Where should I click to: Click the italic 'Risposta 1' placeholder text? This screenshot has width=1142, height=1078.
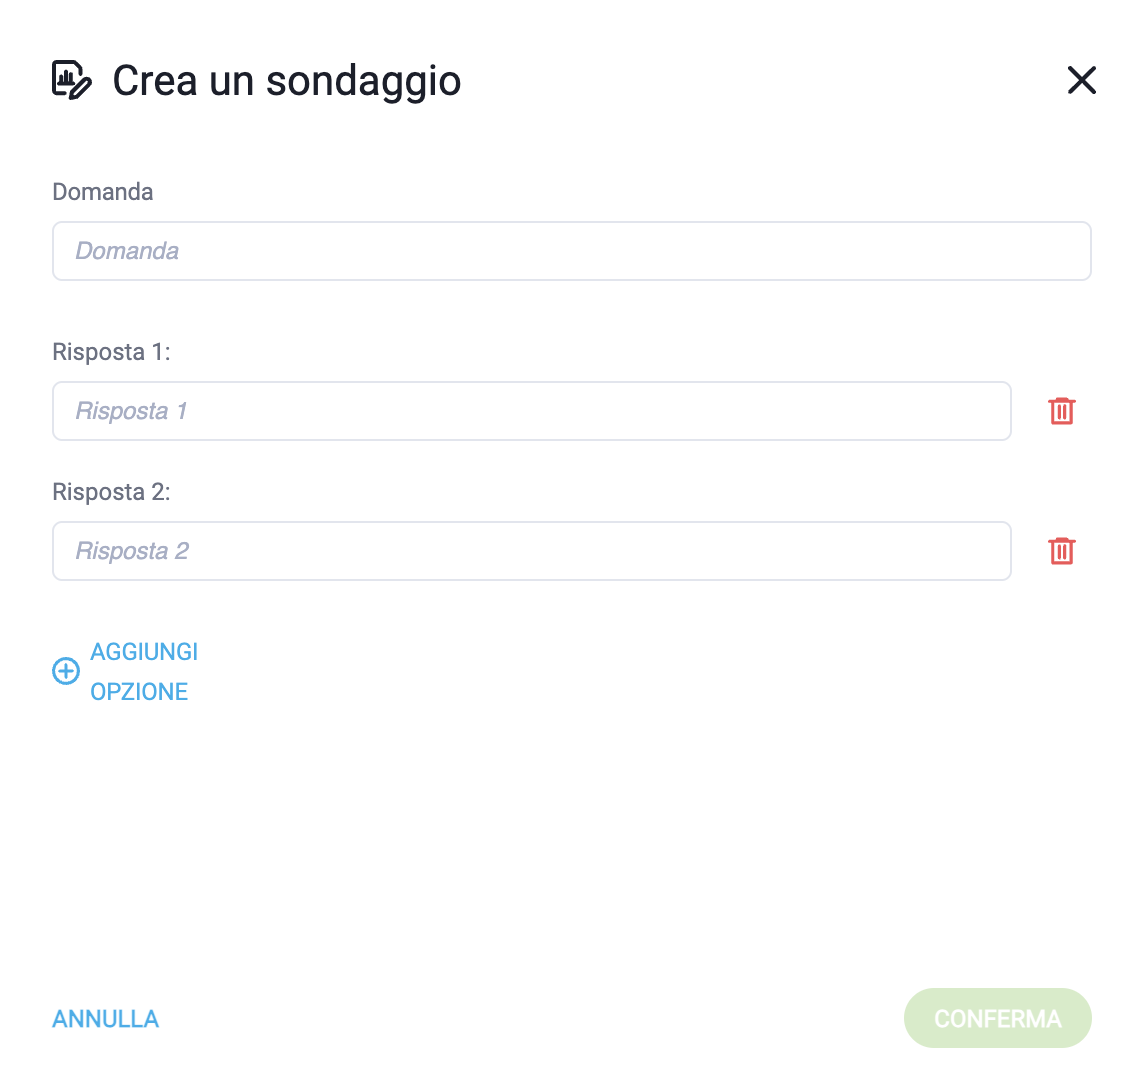click(131, 411)
